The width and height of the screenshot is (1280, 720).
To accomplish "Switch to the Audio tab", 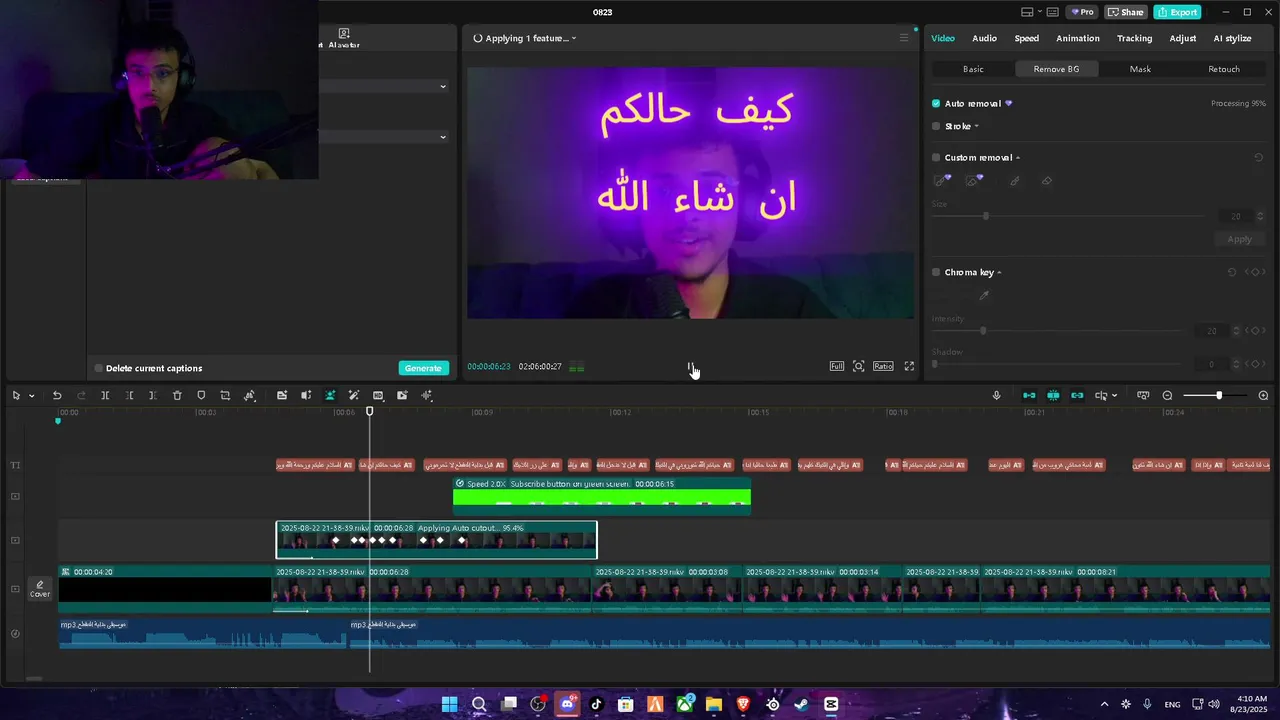I will point(984,38).
